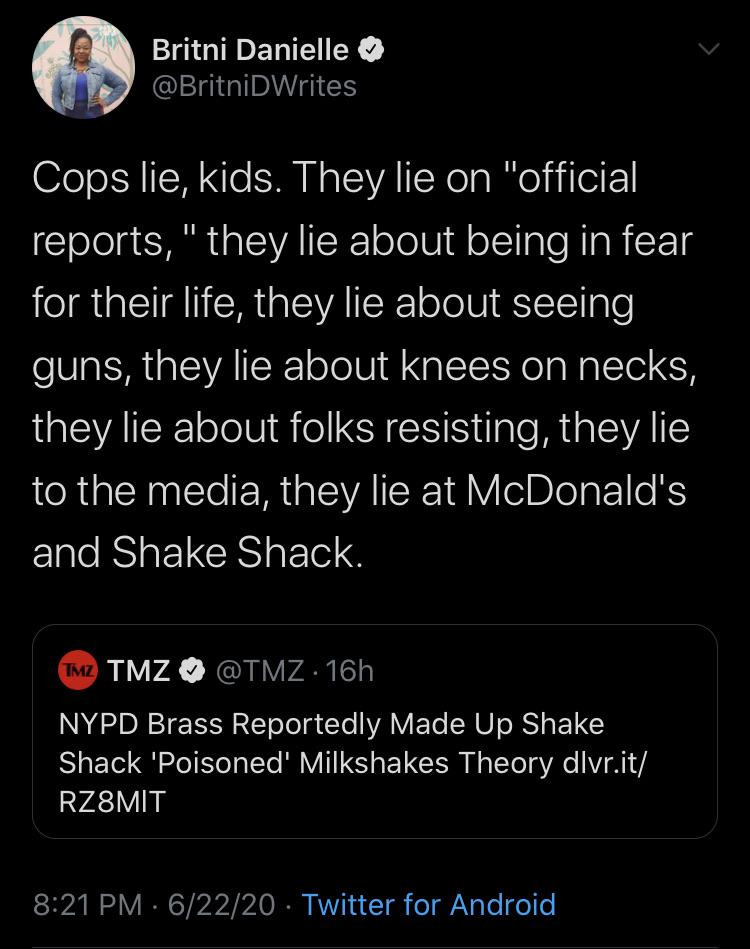Open Britni Danielle's profile picture
This screenshot has width=750, height=949.
point(83,68)
